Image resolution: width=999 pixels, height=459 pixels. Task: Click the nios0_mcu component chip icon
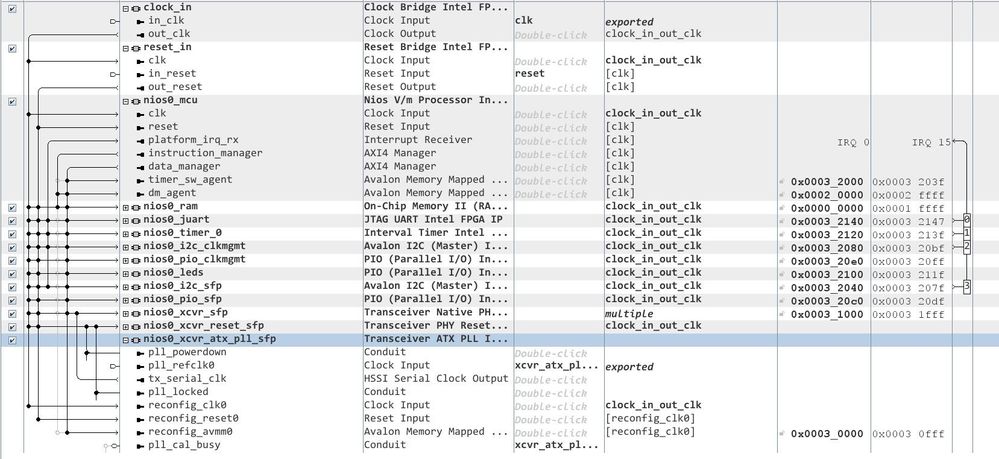(x=135, y=100)
